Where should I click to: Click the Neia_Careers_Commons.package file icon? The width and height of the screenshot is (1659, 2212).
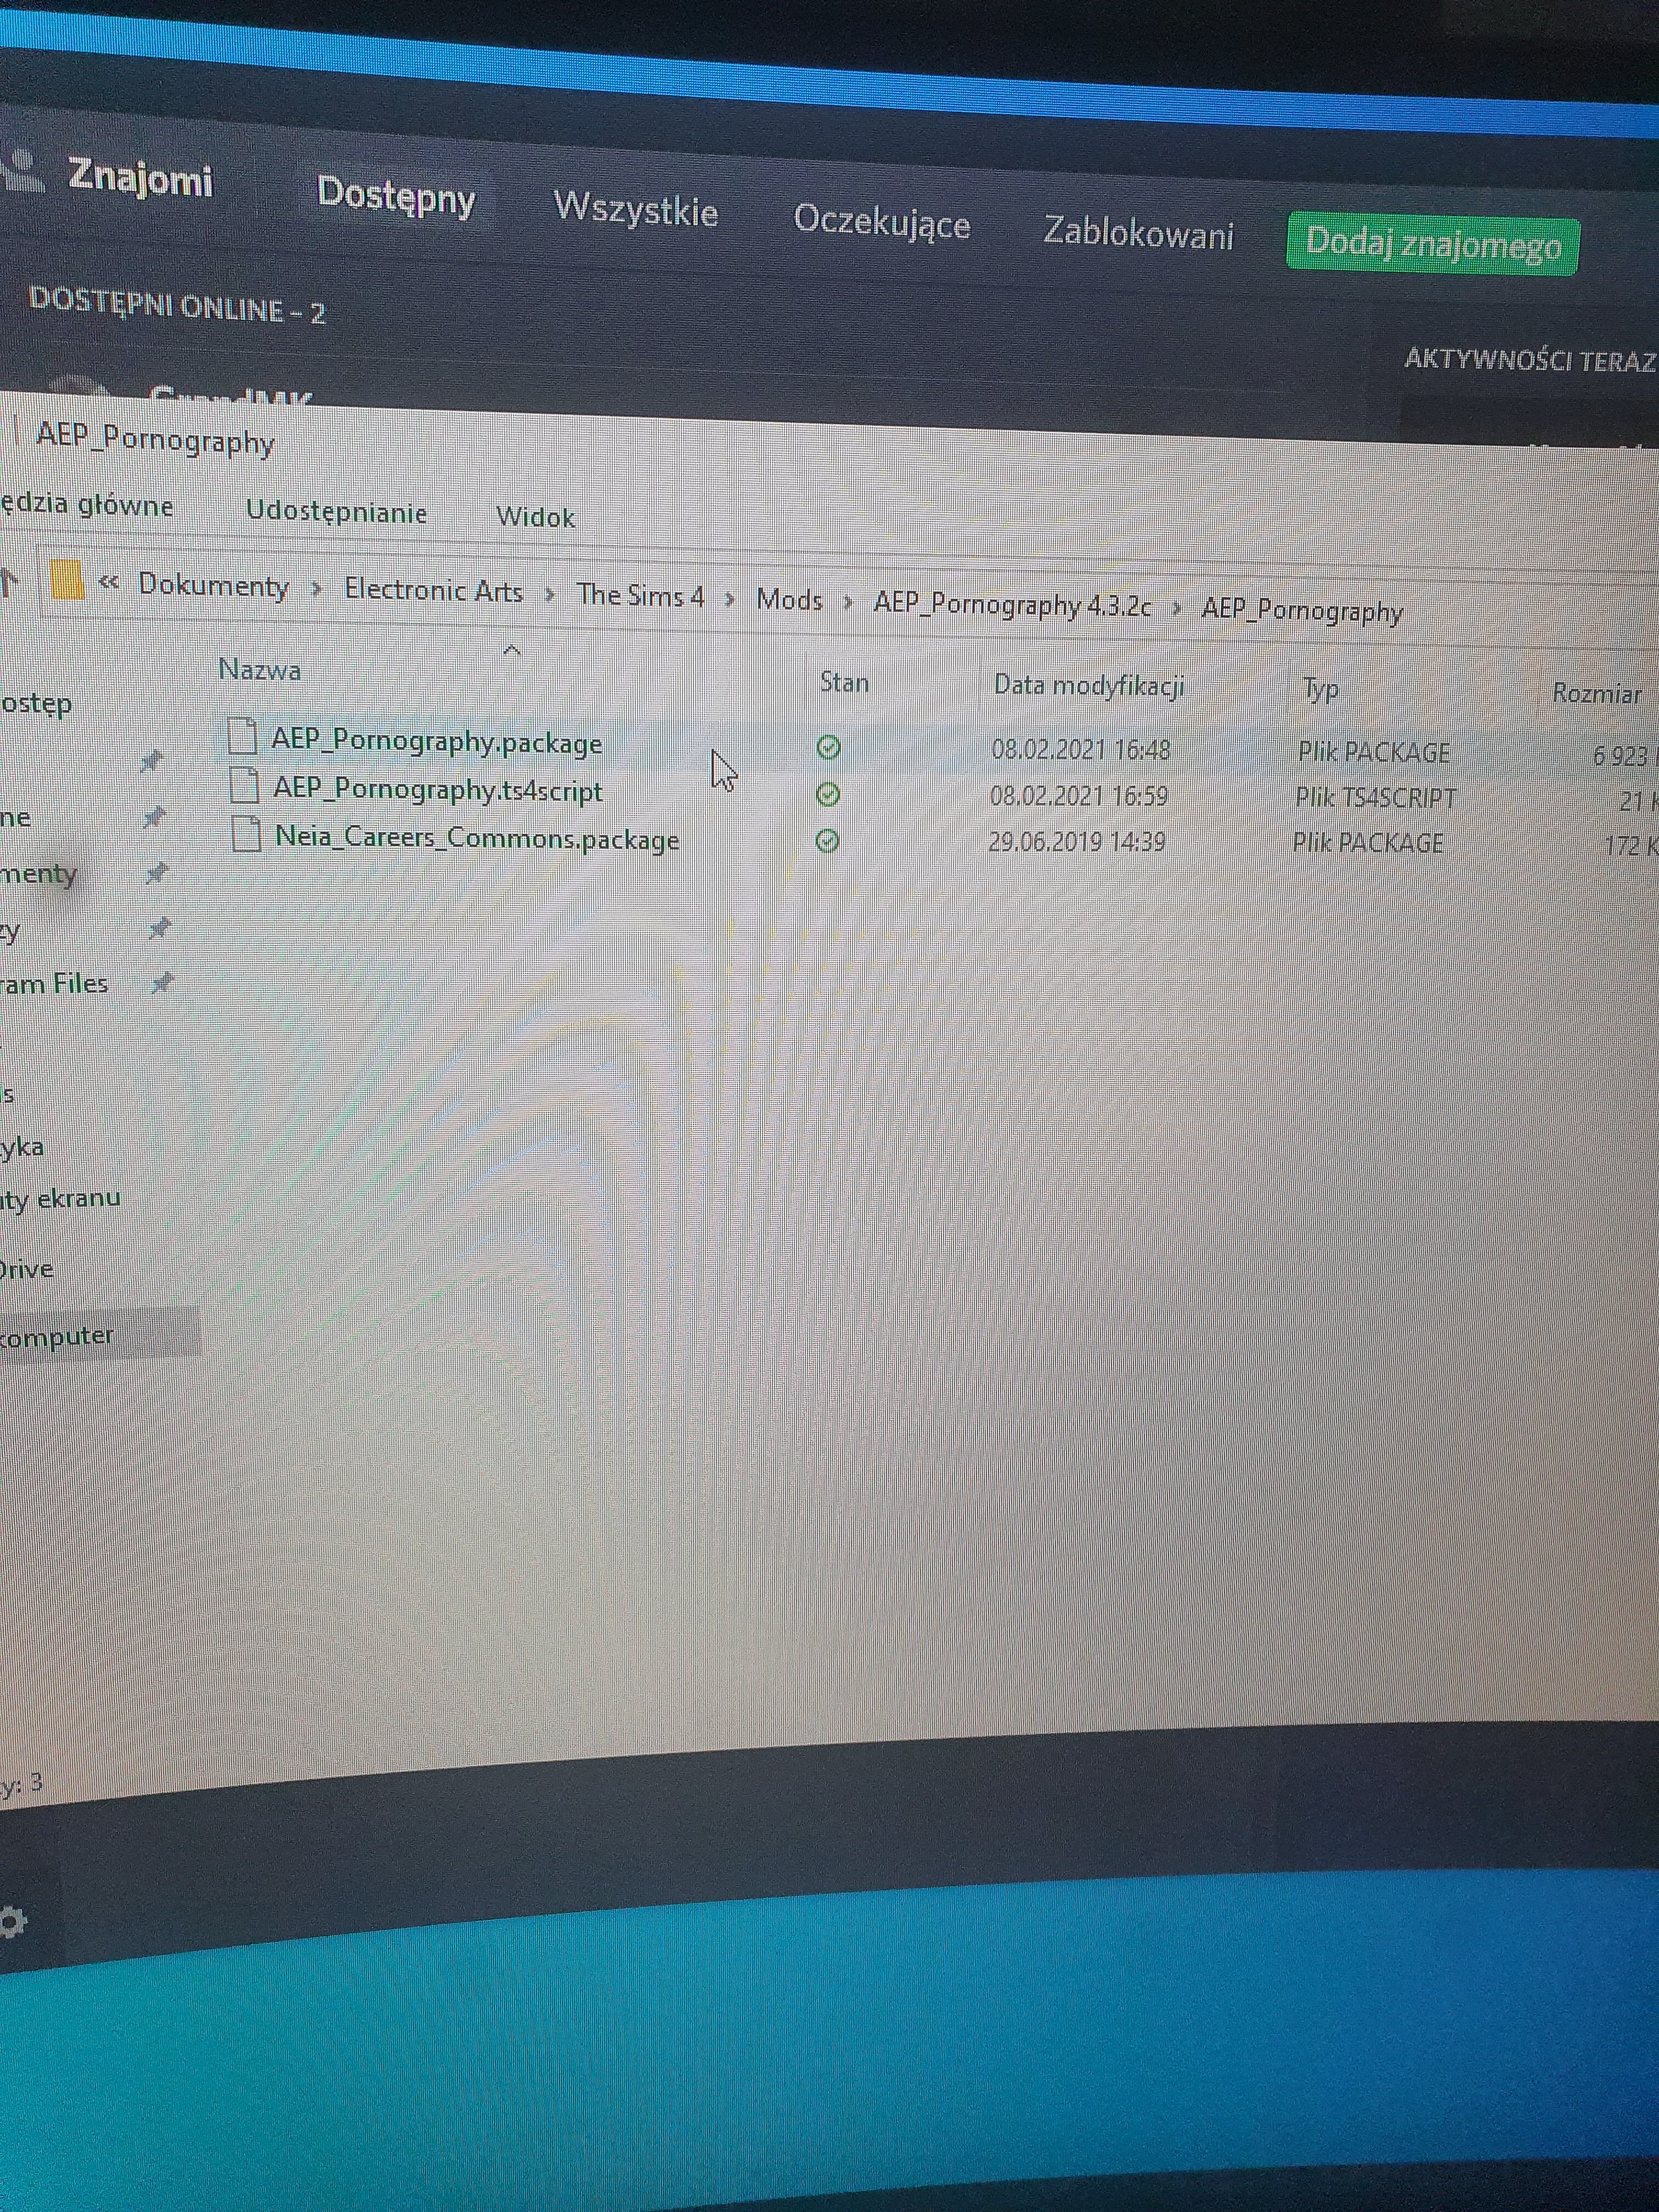click(x=247, y=834)
